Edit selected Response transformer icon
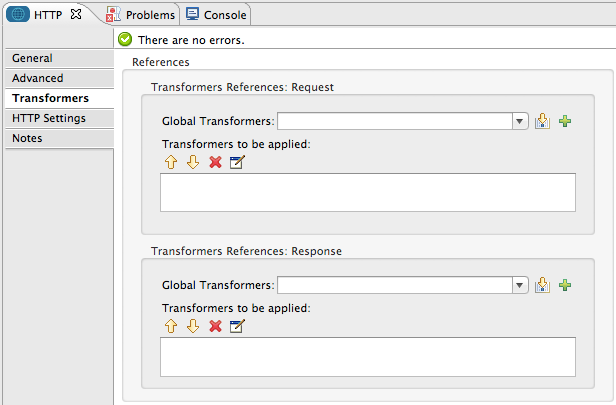The width and height of the screenshot is (616, 405). 237,326
